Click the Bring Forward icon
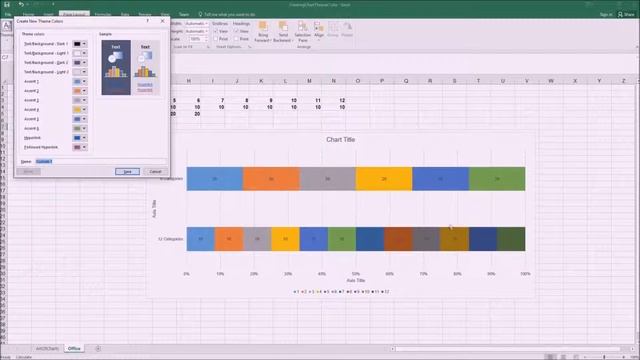Image resolution: width=640 pixels, height=360 pixels. point(263,27)
